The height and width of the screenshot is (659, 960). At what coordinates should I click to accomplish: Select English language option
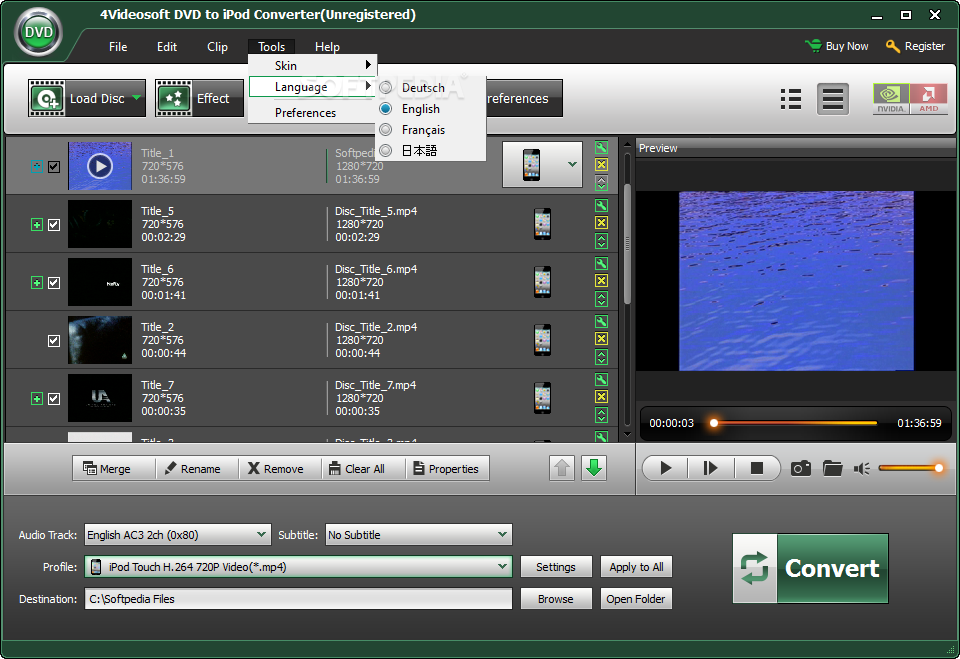(431, 108)
